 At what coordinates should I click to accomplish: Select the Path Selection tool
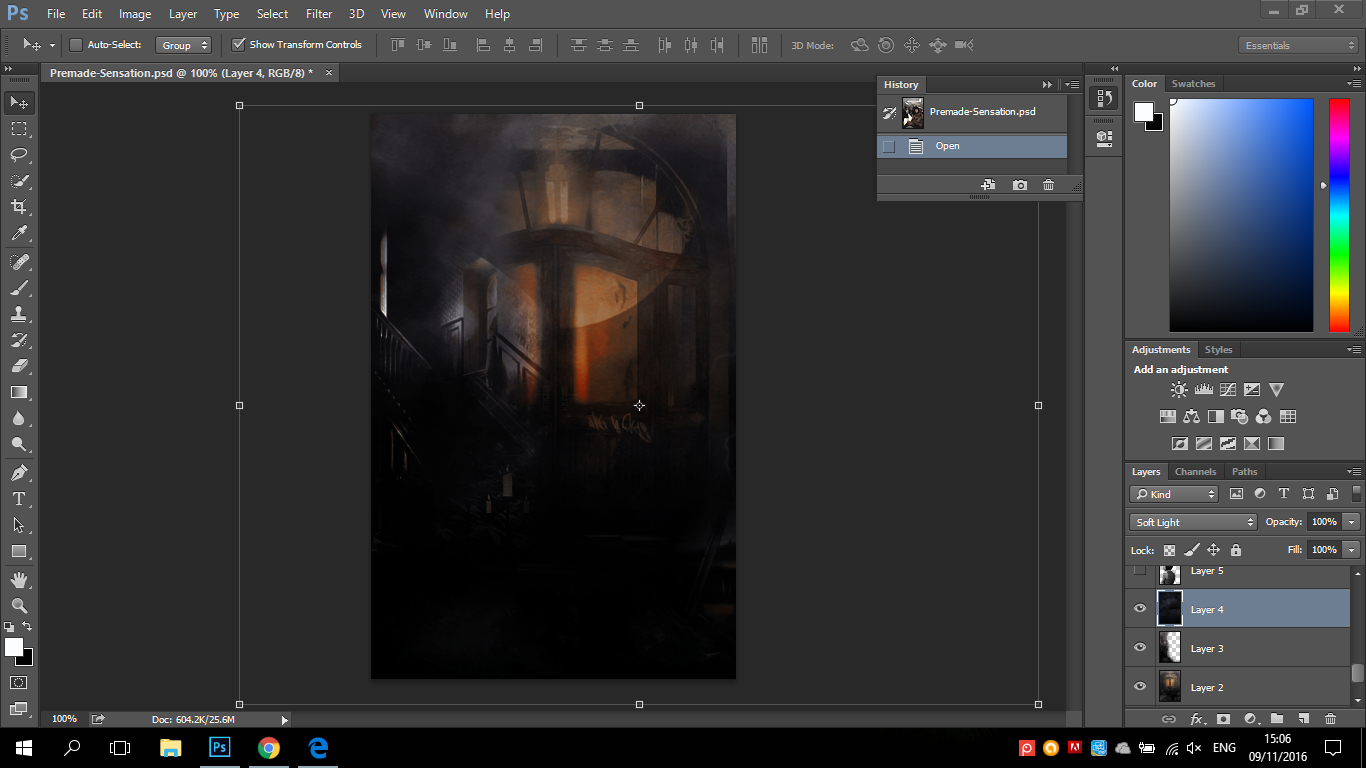pyautogui.click(x=19, y=524)
